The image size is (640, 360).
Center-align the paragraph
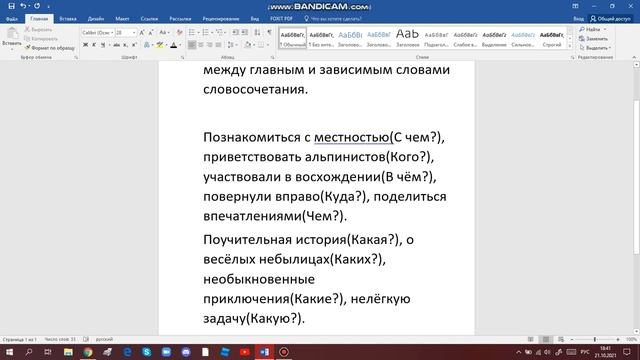[x=200, y=45]
